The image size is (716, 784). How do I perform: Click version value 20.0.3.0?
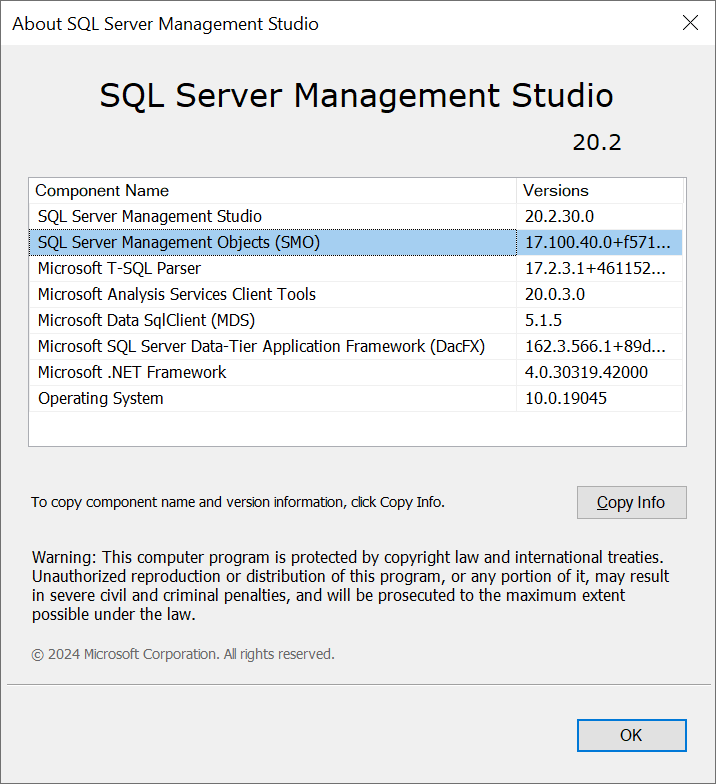click(x=555, y=294)
